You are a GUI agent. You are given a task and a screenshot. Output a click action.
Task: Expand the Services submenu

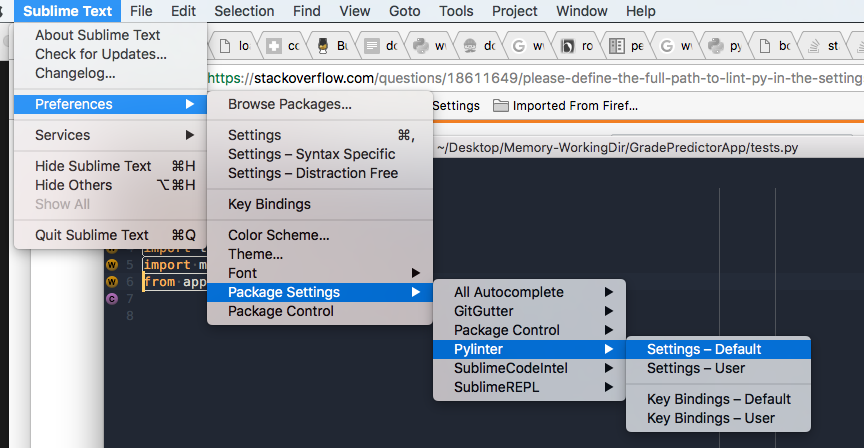[110, 135]
